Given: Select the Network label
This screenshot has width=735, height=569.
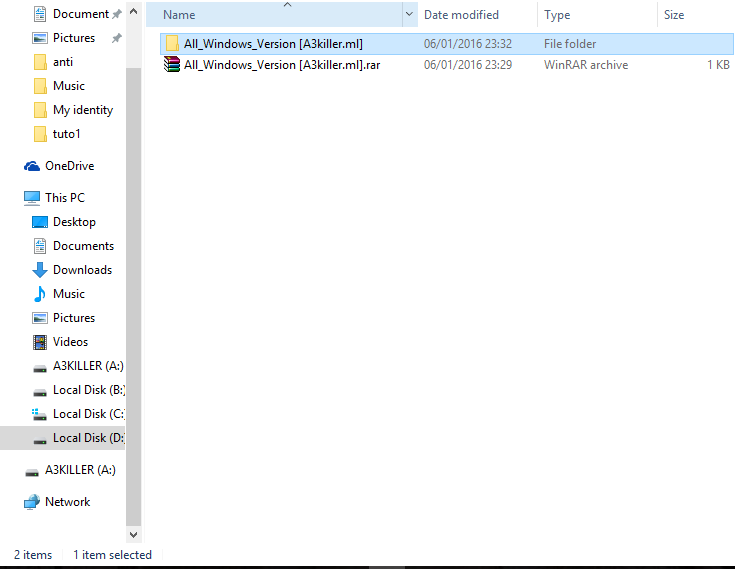Looking at the screenshot, I should tap(68, 502).
